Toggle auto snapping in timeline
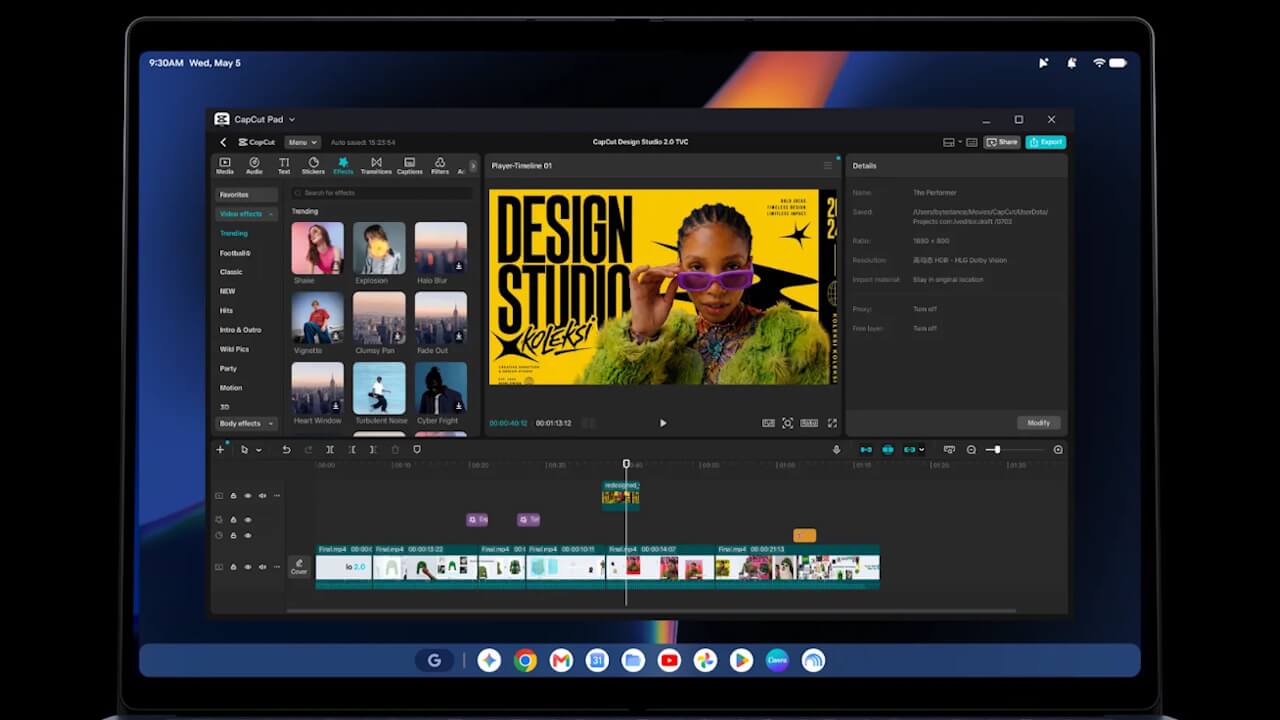Viewport: 1280px width, 720px height. pos(888,450)
